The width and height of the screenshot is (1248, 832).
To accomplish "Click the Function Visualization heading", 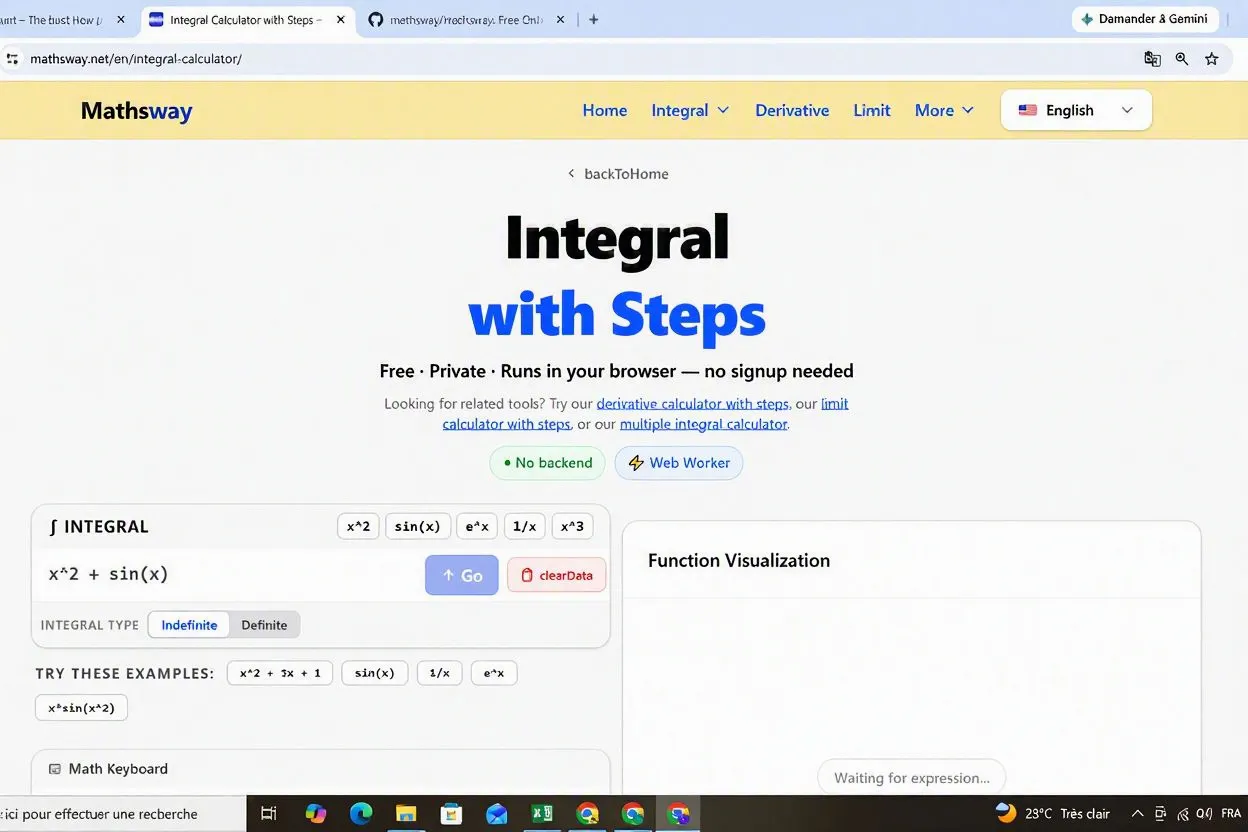I will 739,560.
